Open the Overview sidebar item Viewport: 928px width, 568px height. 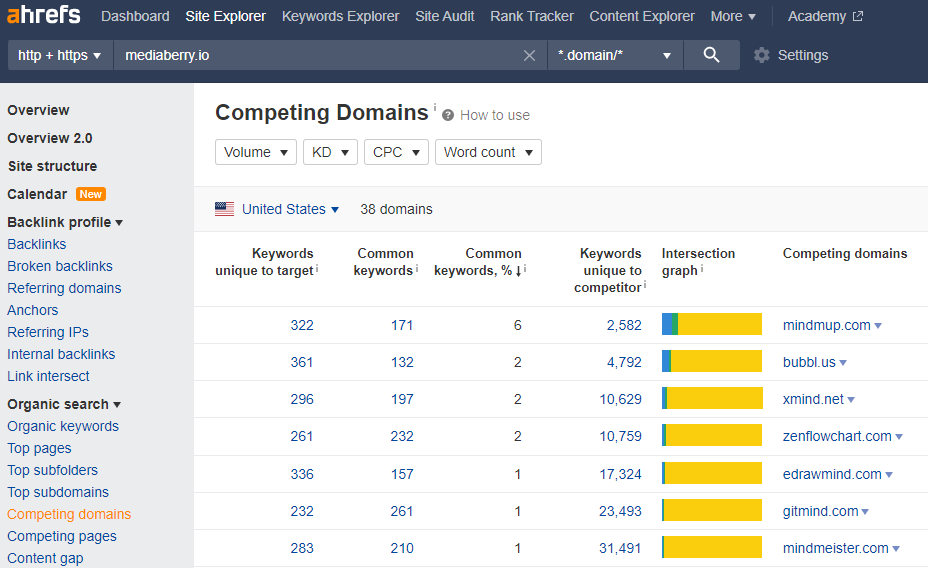pyautogui.click(x=38, y=111)
